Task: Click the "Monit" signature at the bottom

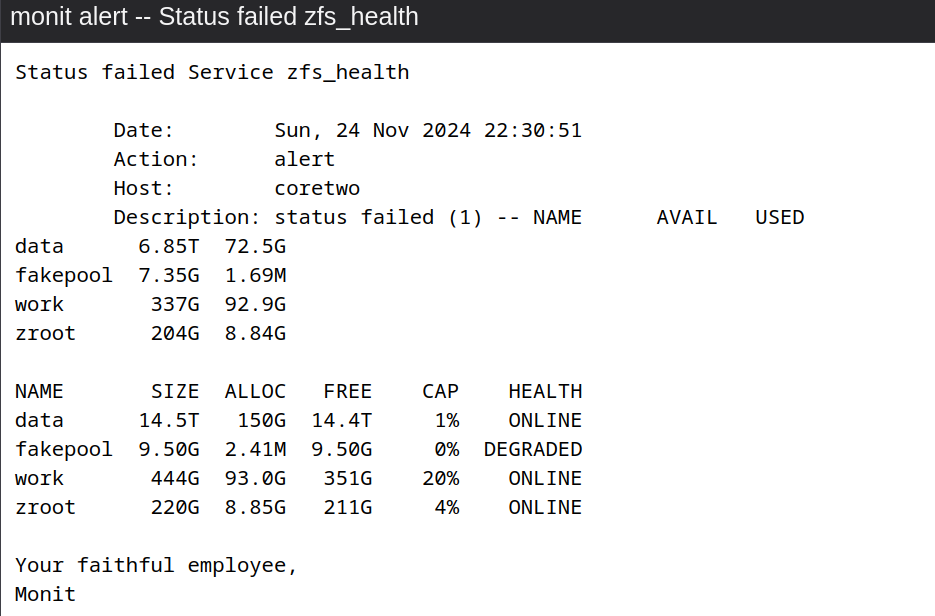Action: coord(46,594)
